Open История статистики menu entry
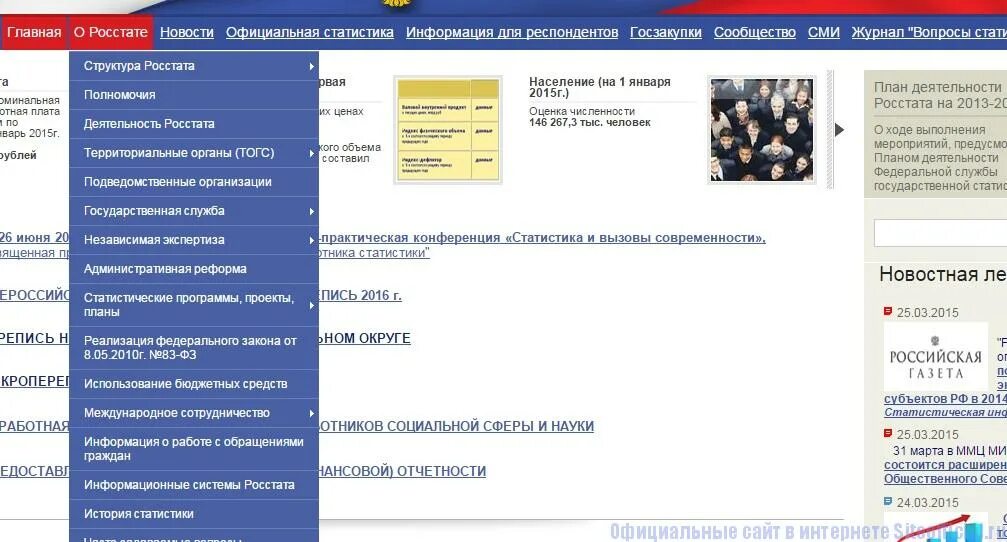 [194, 514]
